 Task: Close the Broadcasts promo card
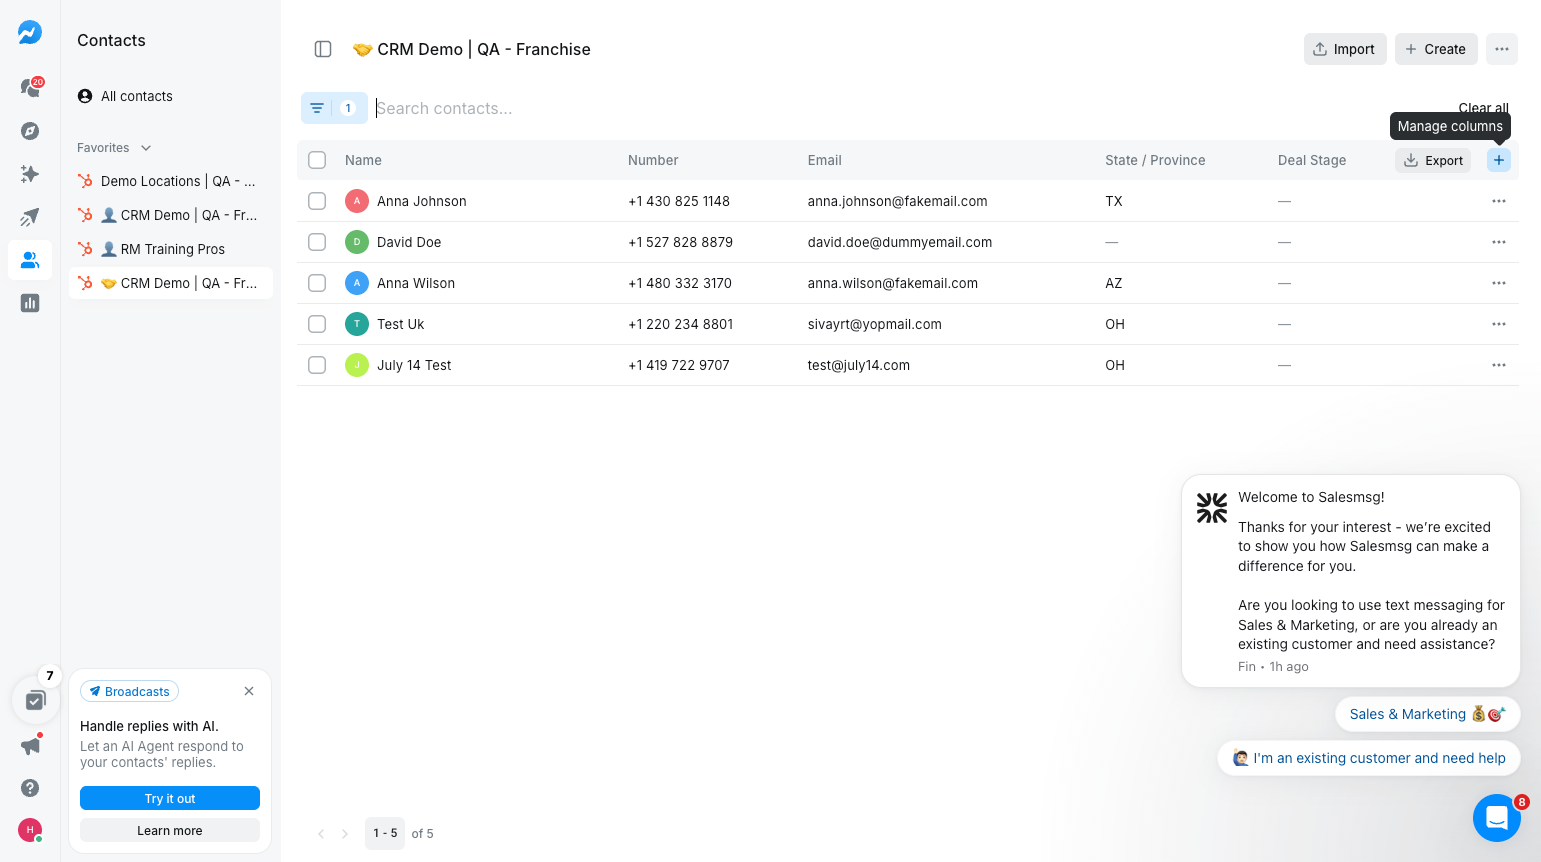(249, 691)
